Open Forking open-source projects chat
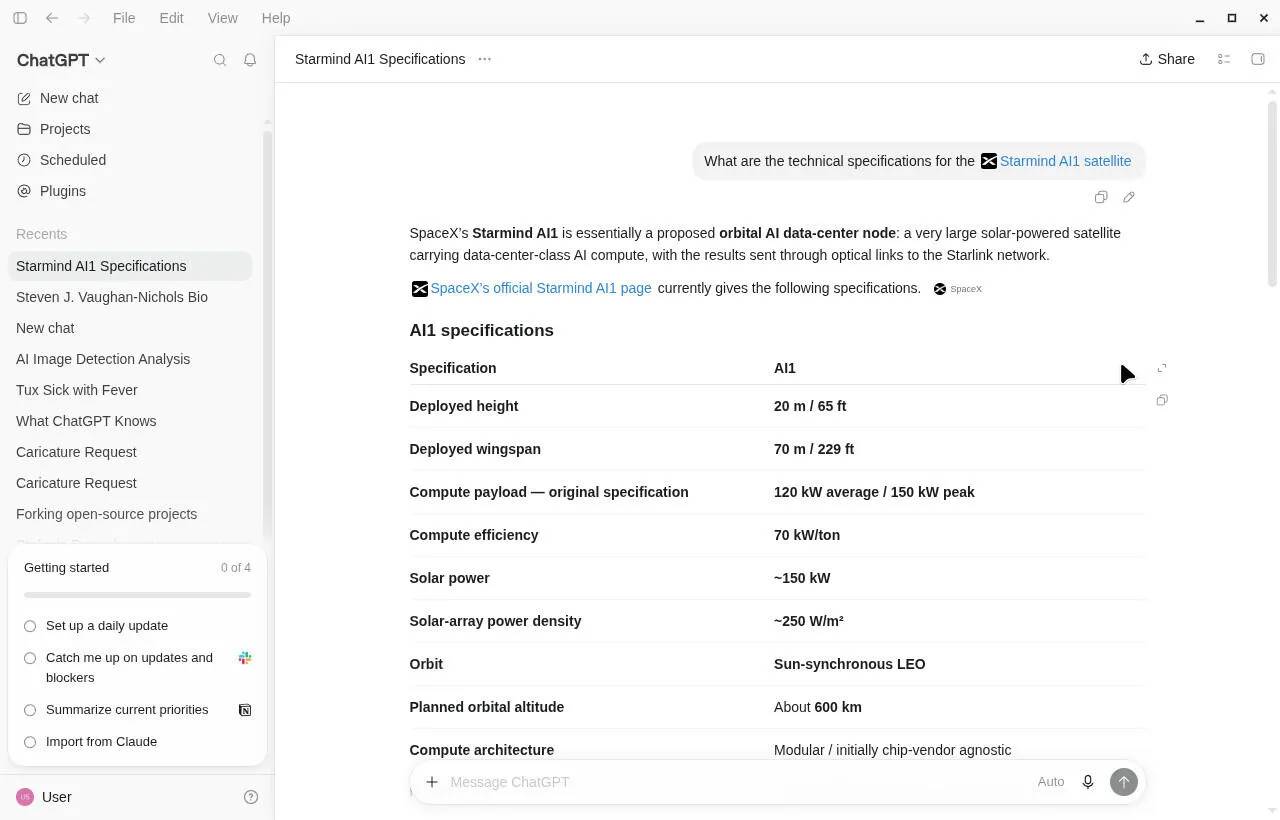1280x820 pixels. (x=130, y=514)
